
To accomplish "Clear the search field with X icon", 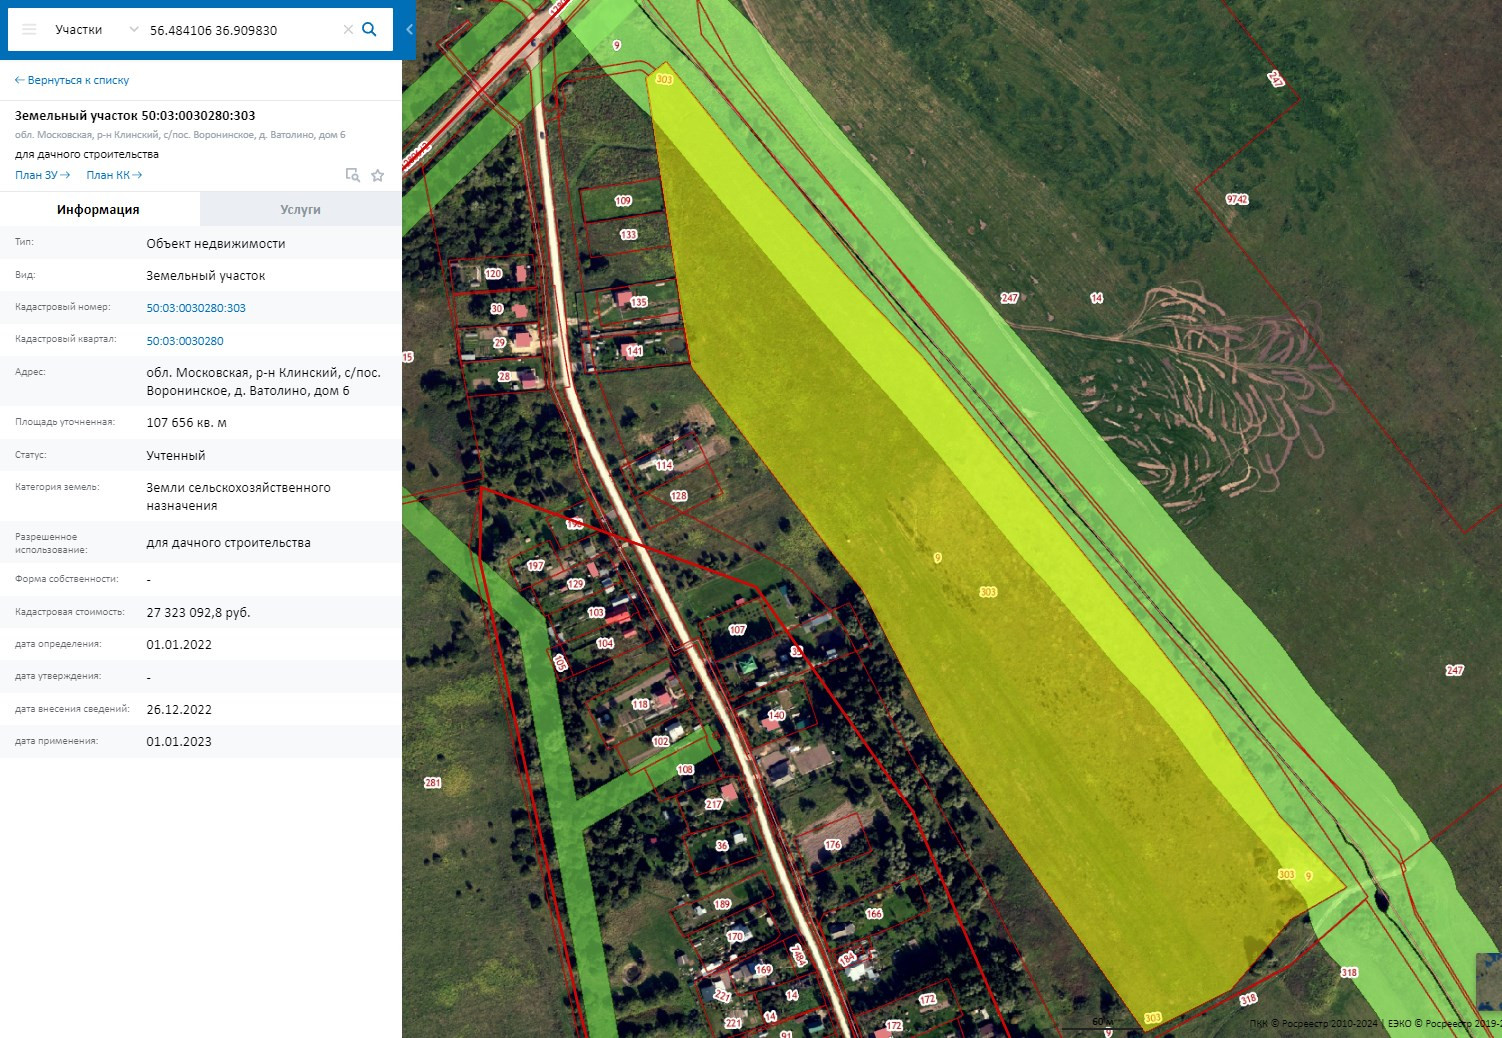I will pos(348,30).
